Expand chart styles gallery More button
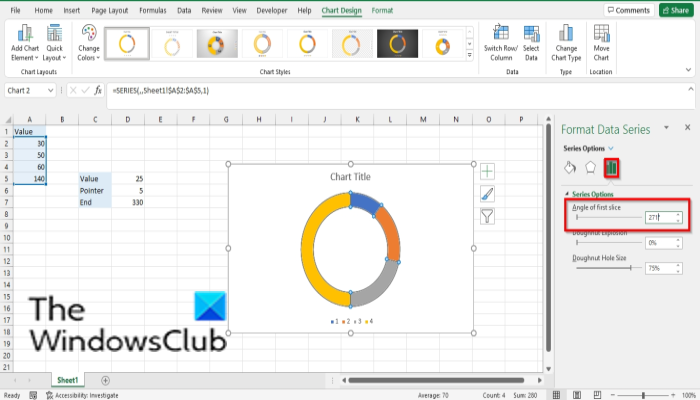The image size is (700, 400). (x=470, y=55)
